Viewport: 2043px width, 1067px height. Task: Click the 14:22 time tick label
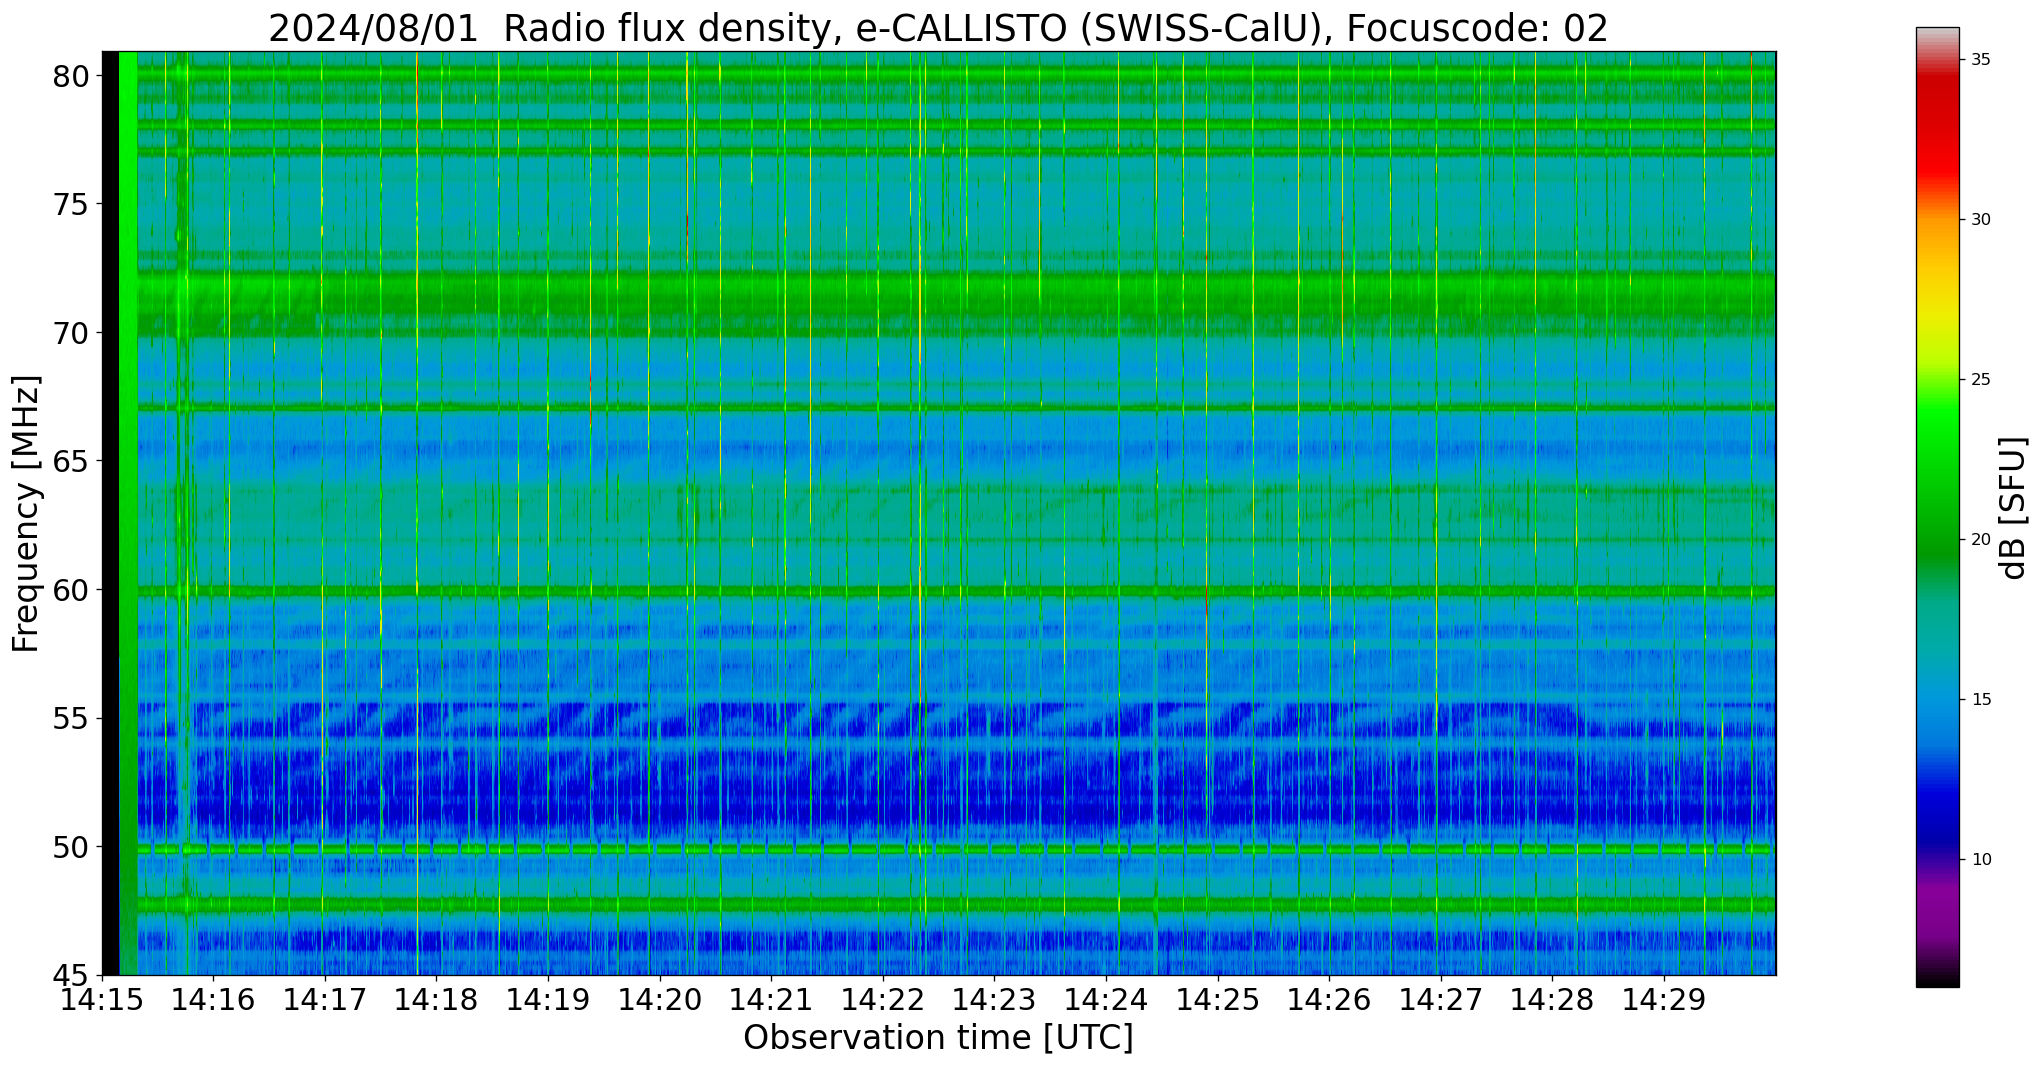click(x=883, y=1000)
